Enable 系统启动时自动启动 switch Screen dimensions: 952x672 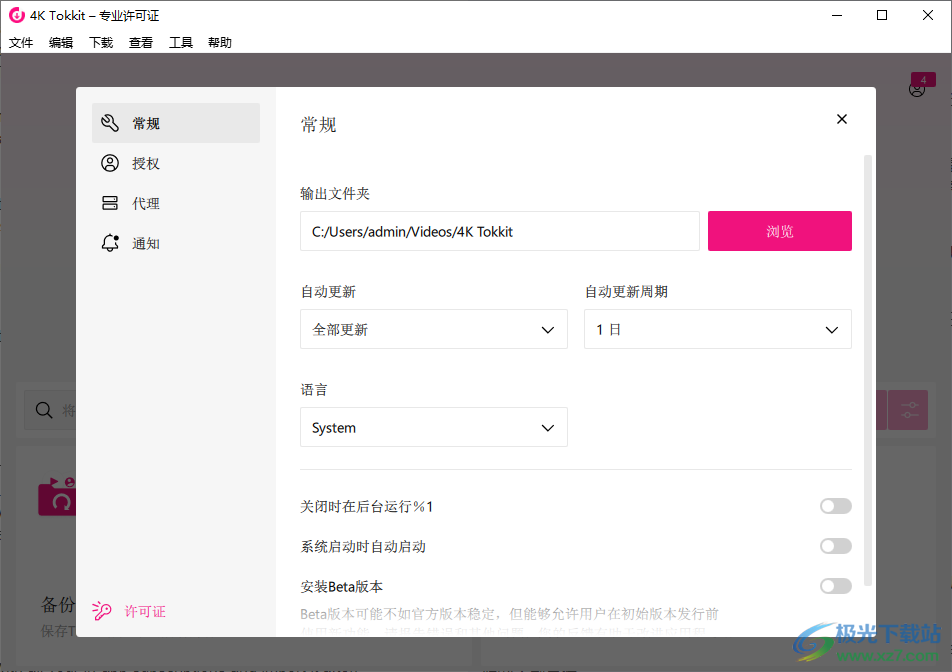[x=835, y=546]
